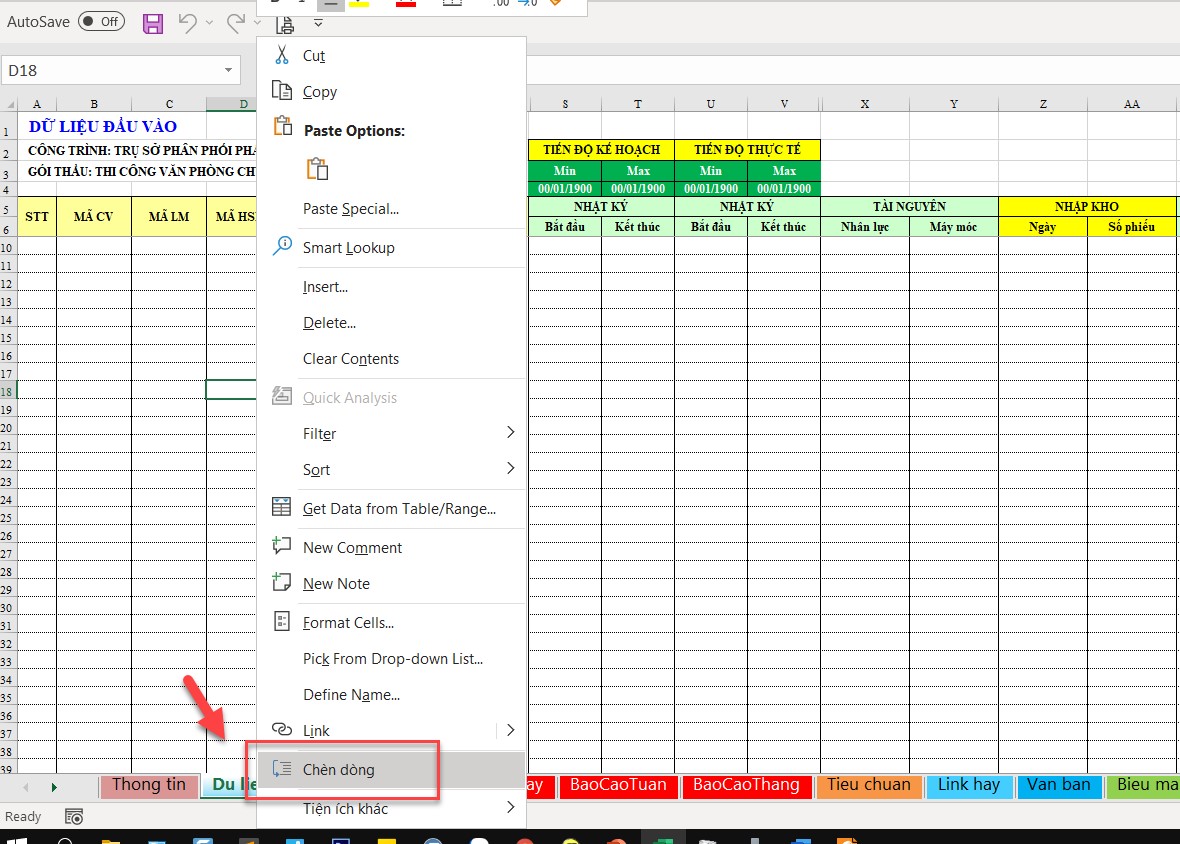The width and height of the screenshot is (1180, 844).
Task: Expand the Filter submenu
Action: click(x=510, y=433)
